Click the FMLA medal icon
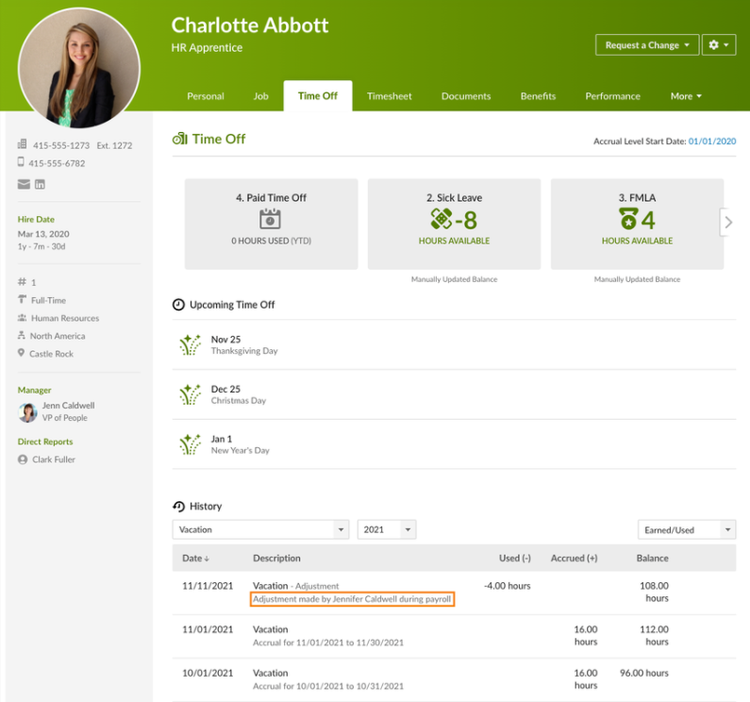 pos(627,219)
